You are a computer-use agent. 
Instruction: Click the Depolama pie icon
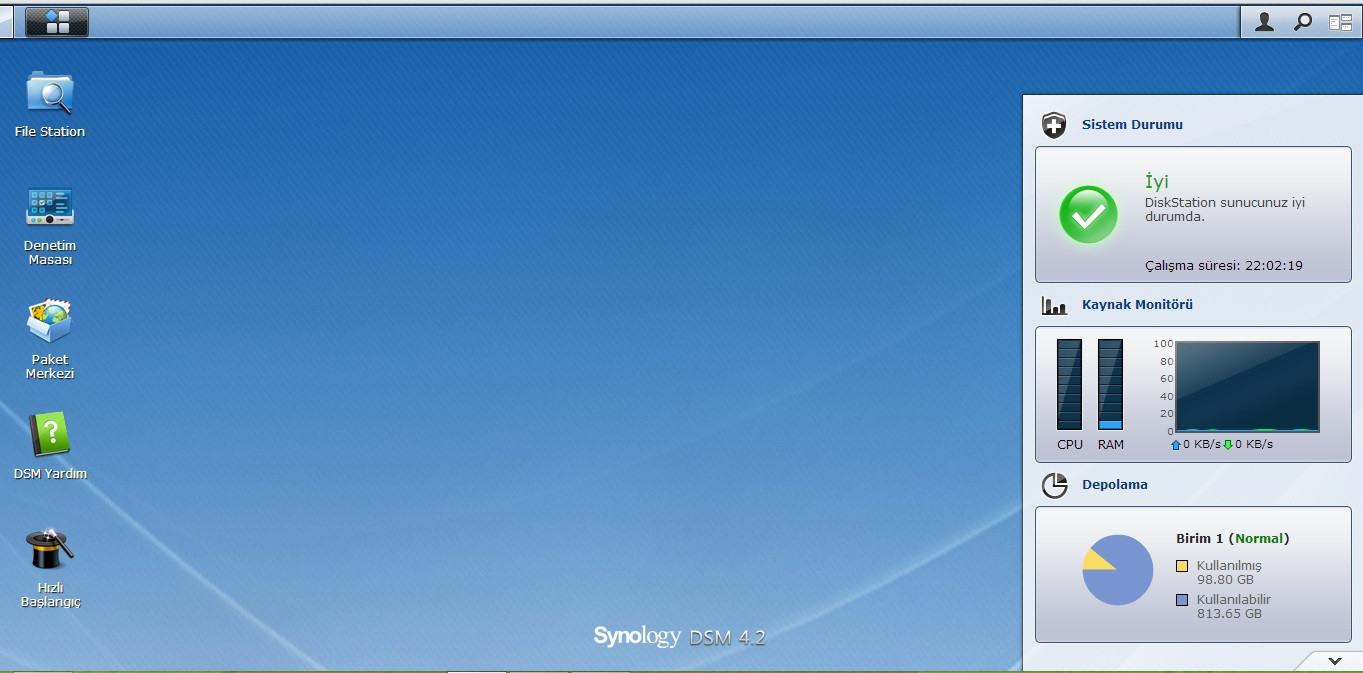point(1054,485)
